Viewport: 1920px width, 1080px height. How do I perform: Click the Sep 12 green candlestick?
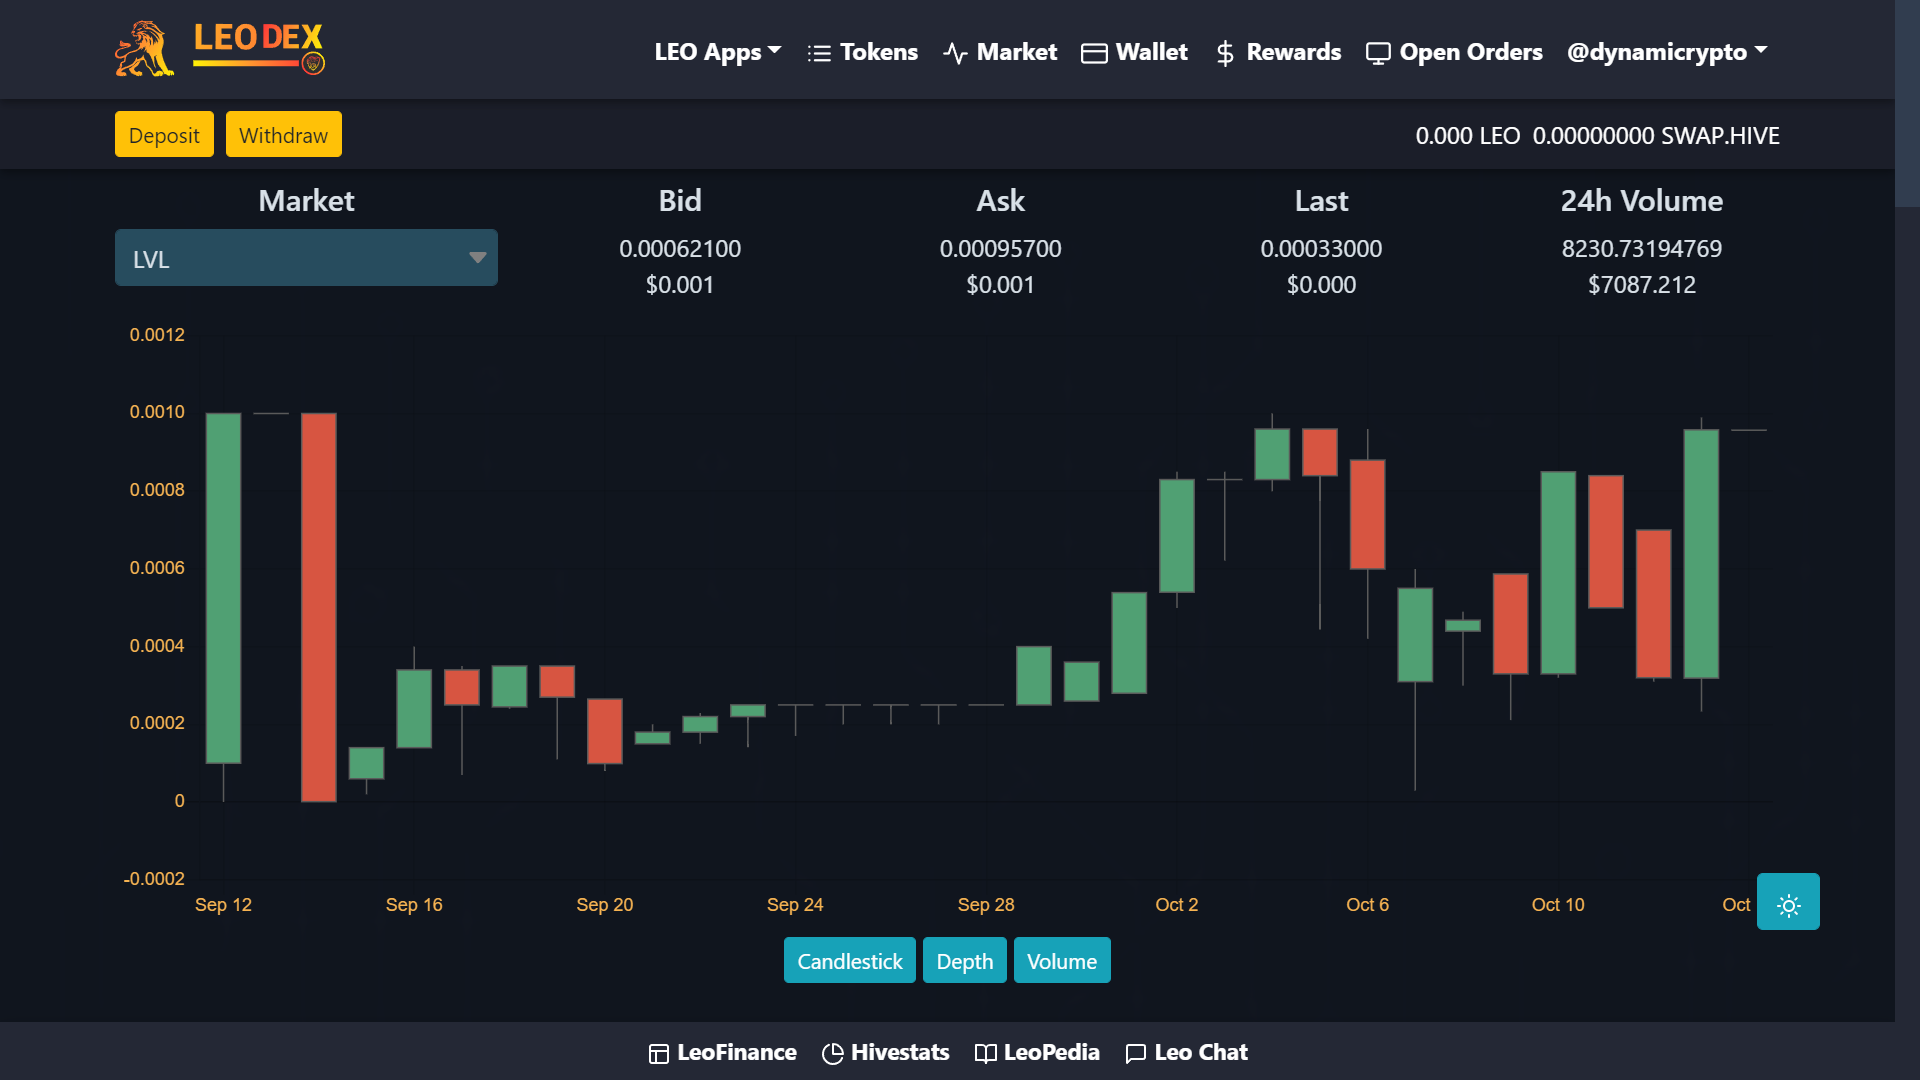(x=223, y=588)
